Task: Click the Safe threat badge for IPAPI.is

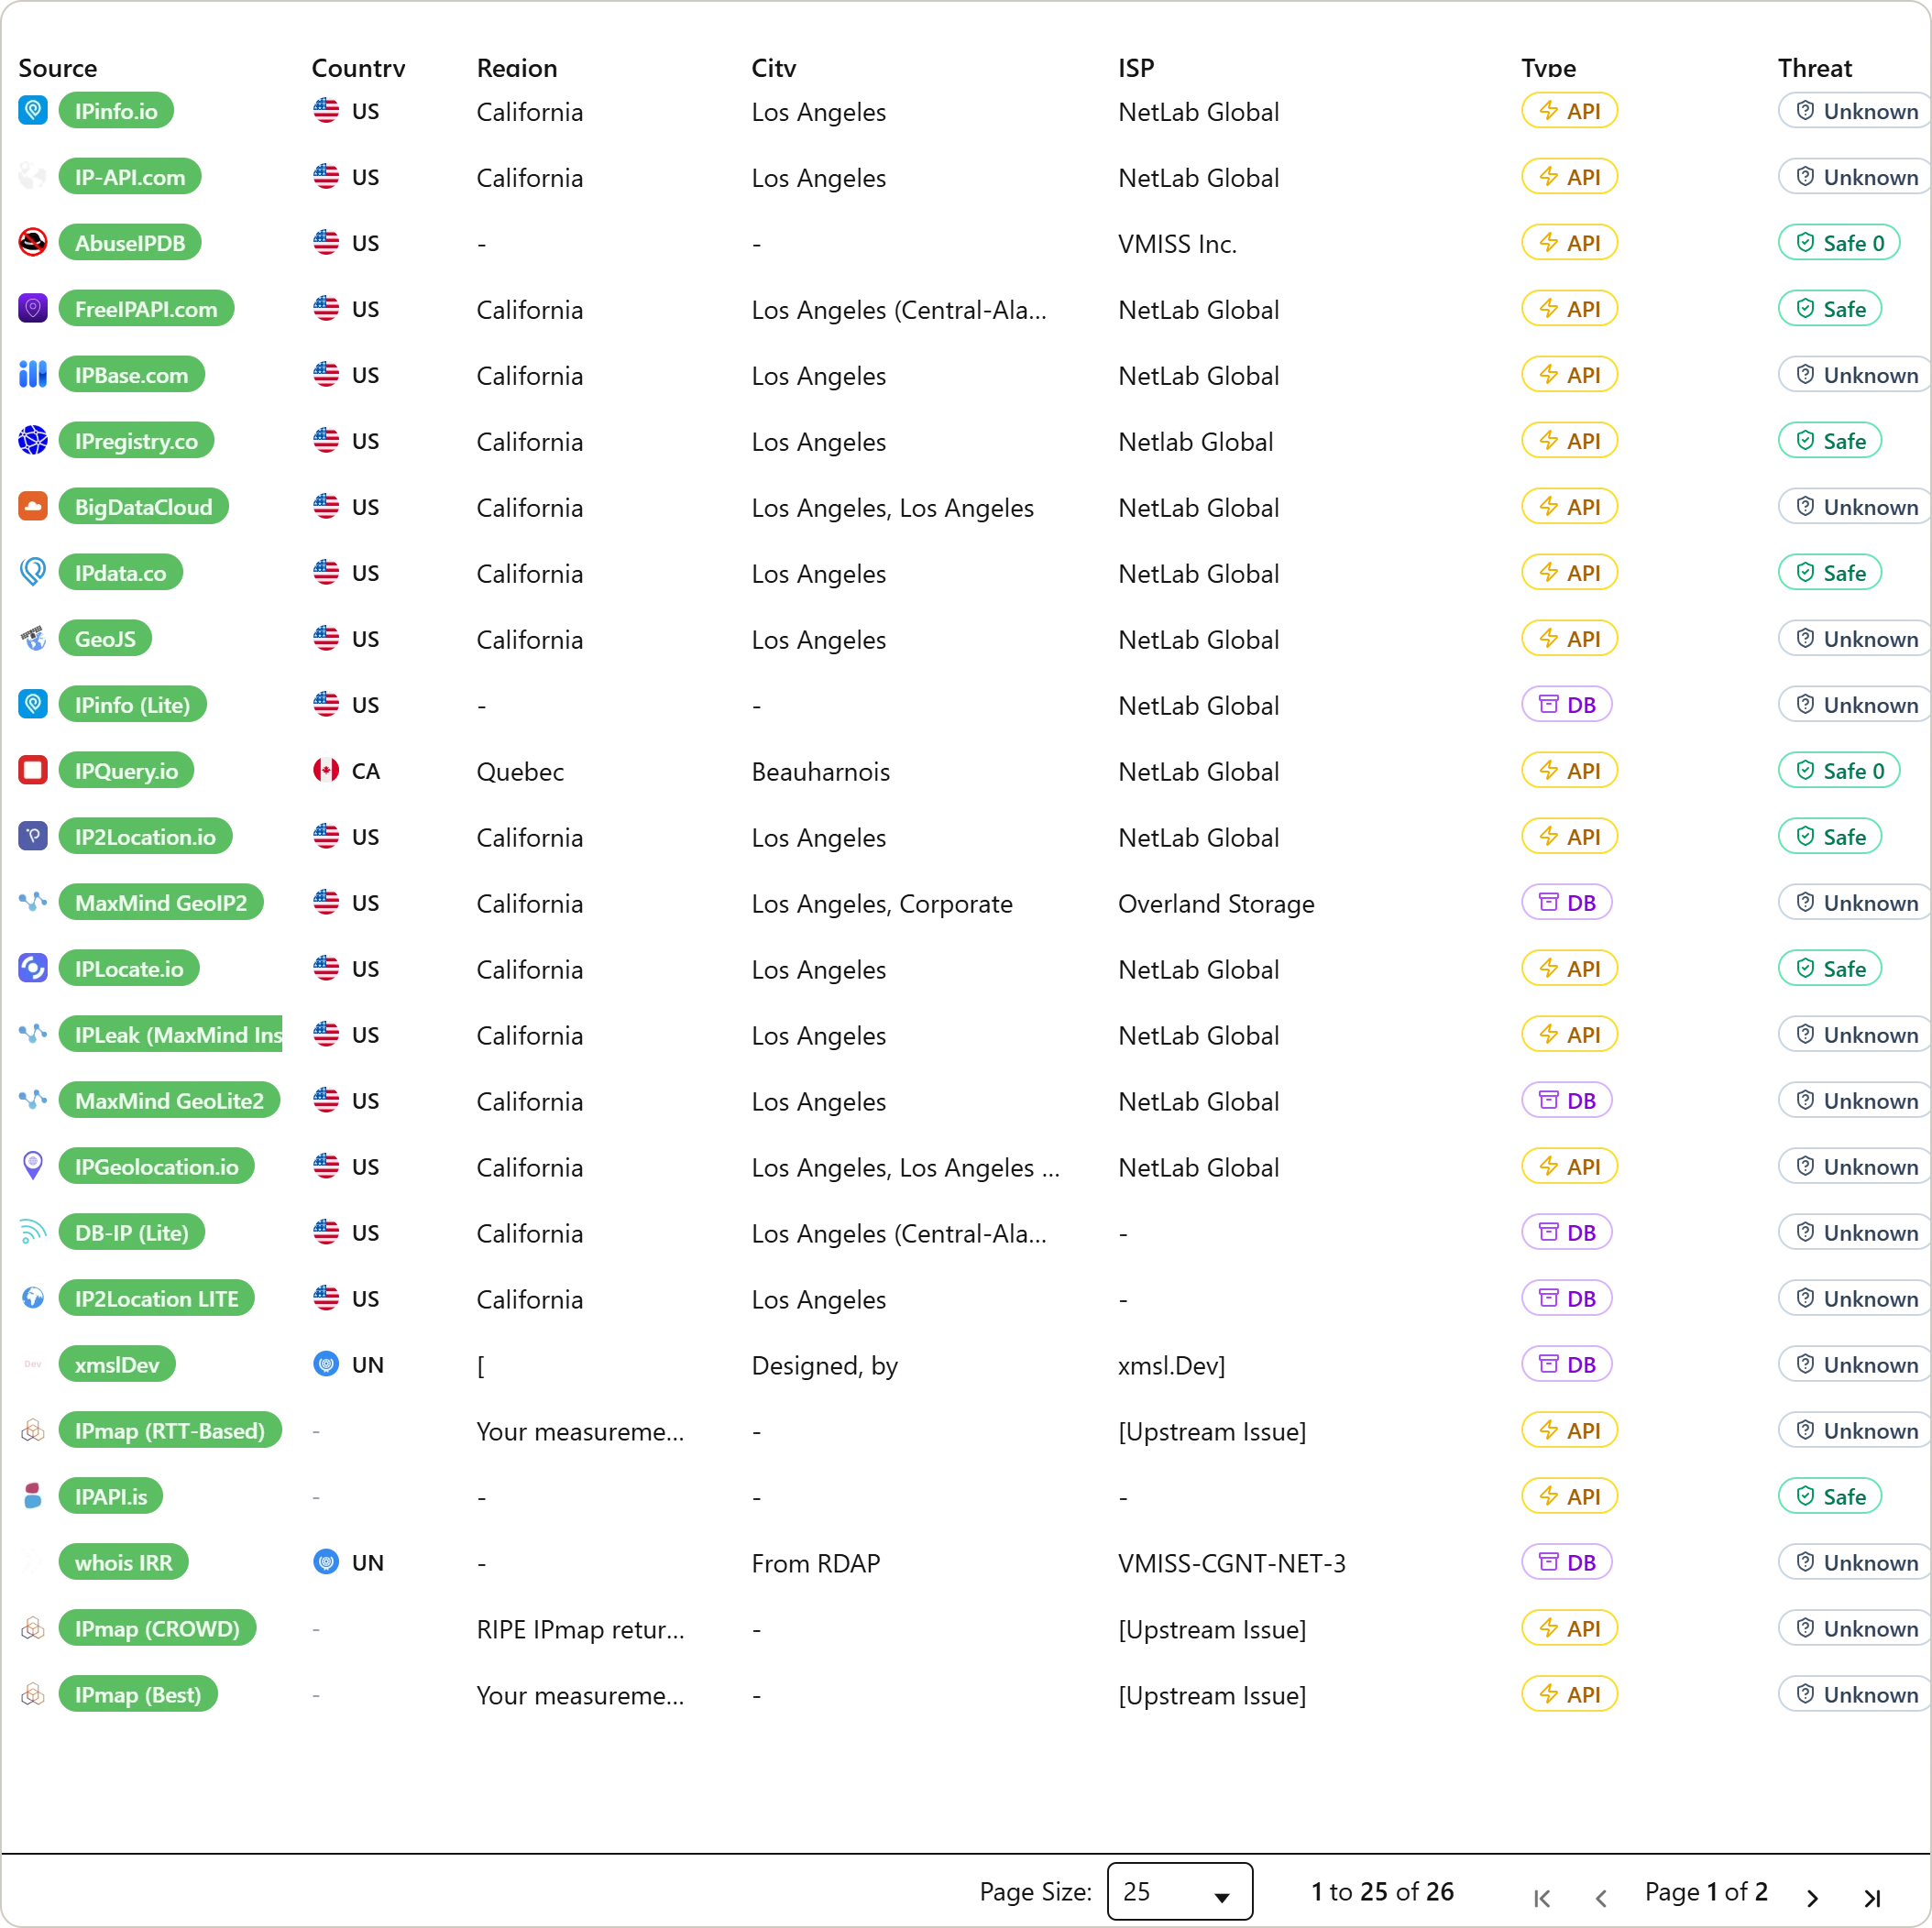Action: [x=1830, y=1496]
